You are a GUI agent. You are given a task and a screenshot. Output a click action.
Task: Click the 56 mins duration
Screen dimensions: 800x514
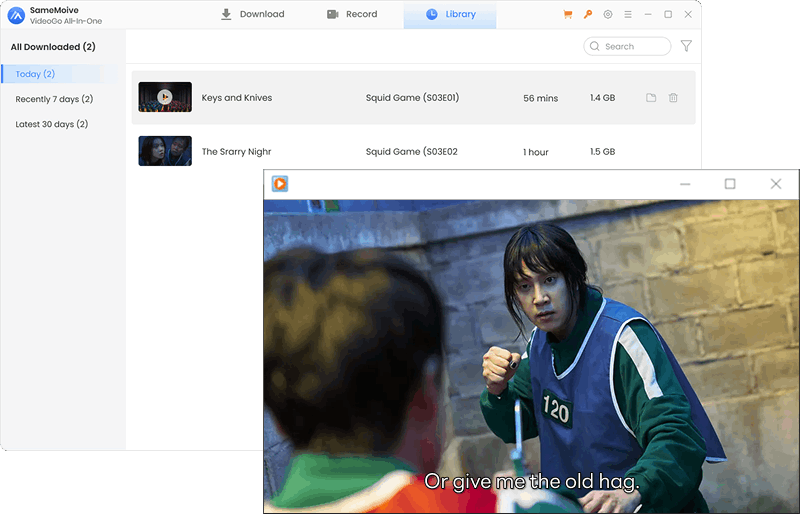(x=540, y=98)
